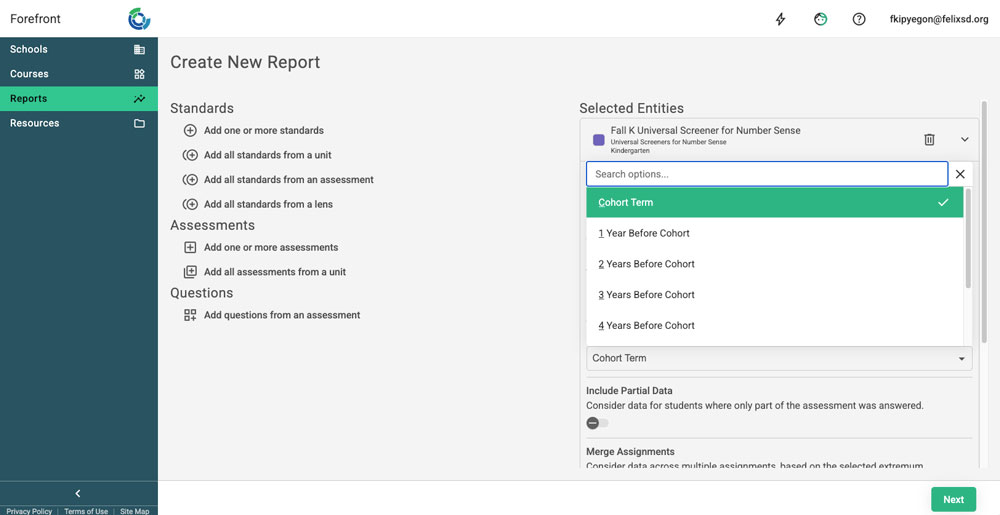Toggle Include Partial Data switch
The image size is (1000, 515).
[x=597, y=423]
